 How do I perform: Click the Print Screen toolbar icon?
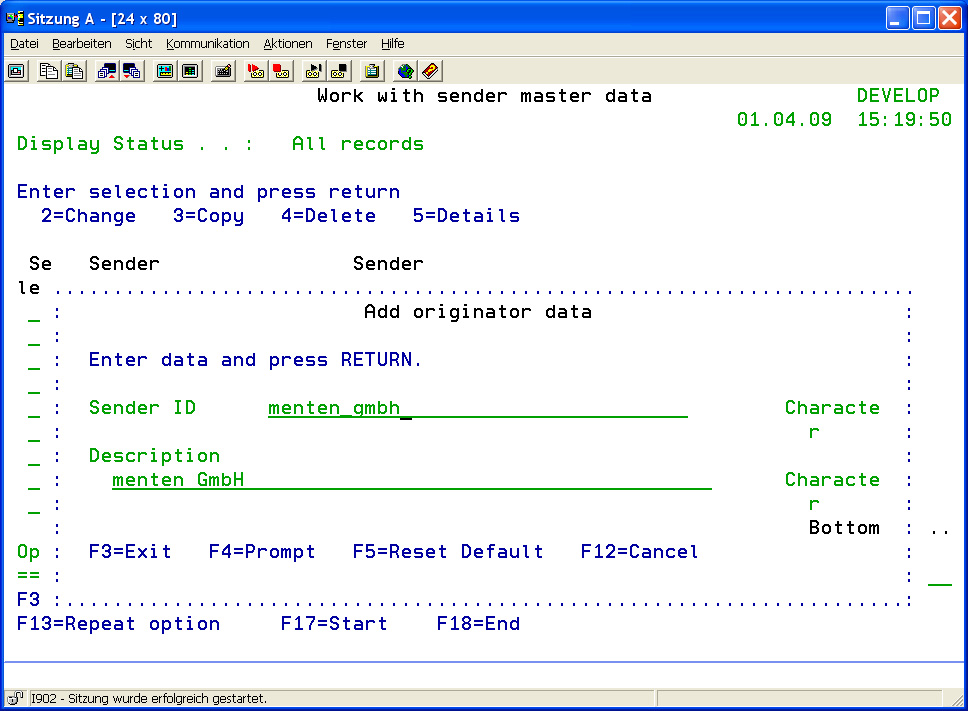point(17,71)
